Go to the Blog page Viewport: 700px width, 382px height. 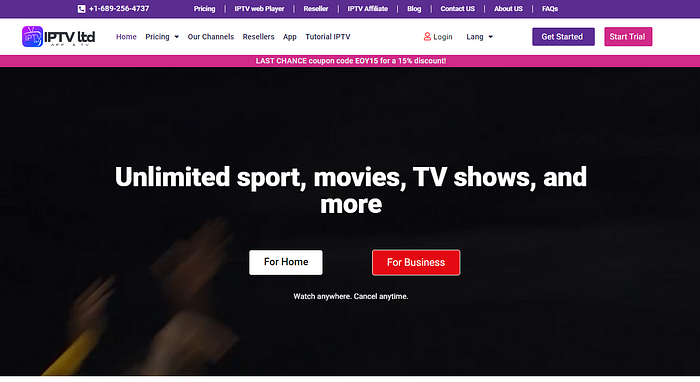coord(414,9)
